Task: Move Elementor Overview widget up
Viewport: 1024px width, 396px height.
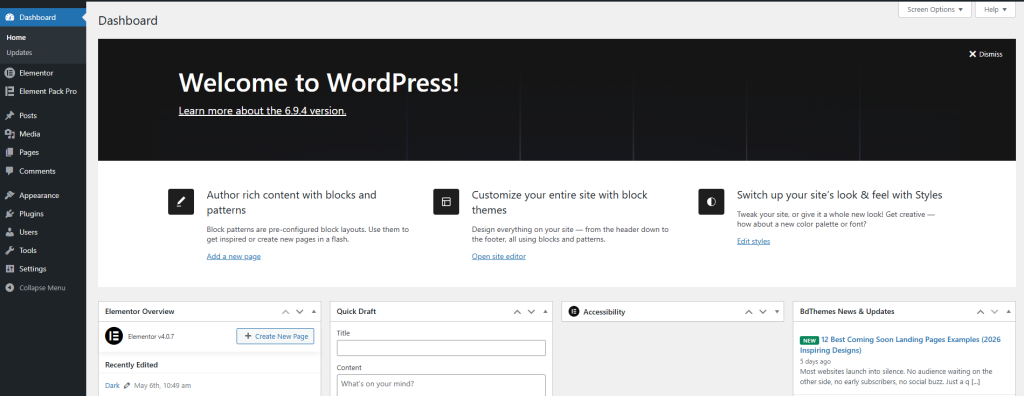Action: pos(285,312)
